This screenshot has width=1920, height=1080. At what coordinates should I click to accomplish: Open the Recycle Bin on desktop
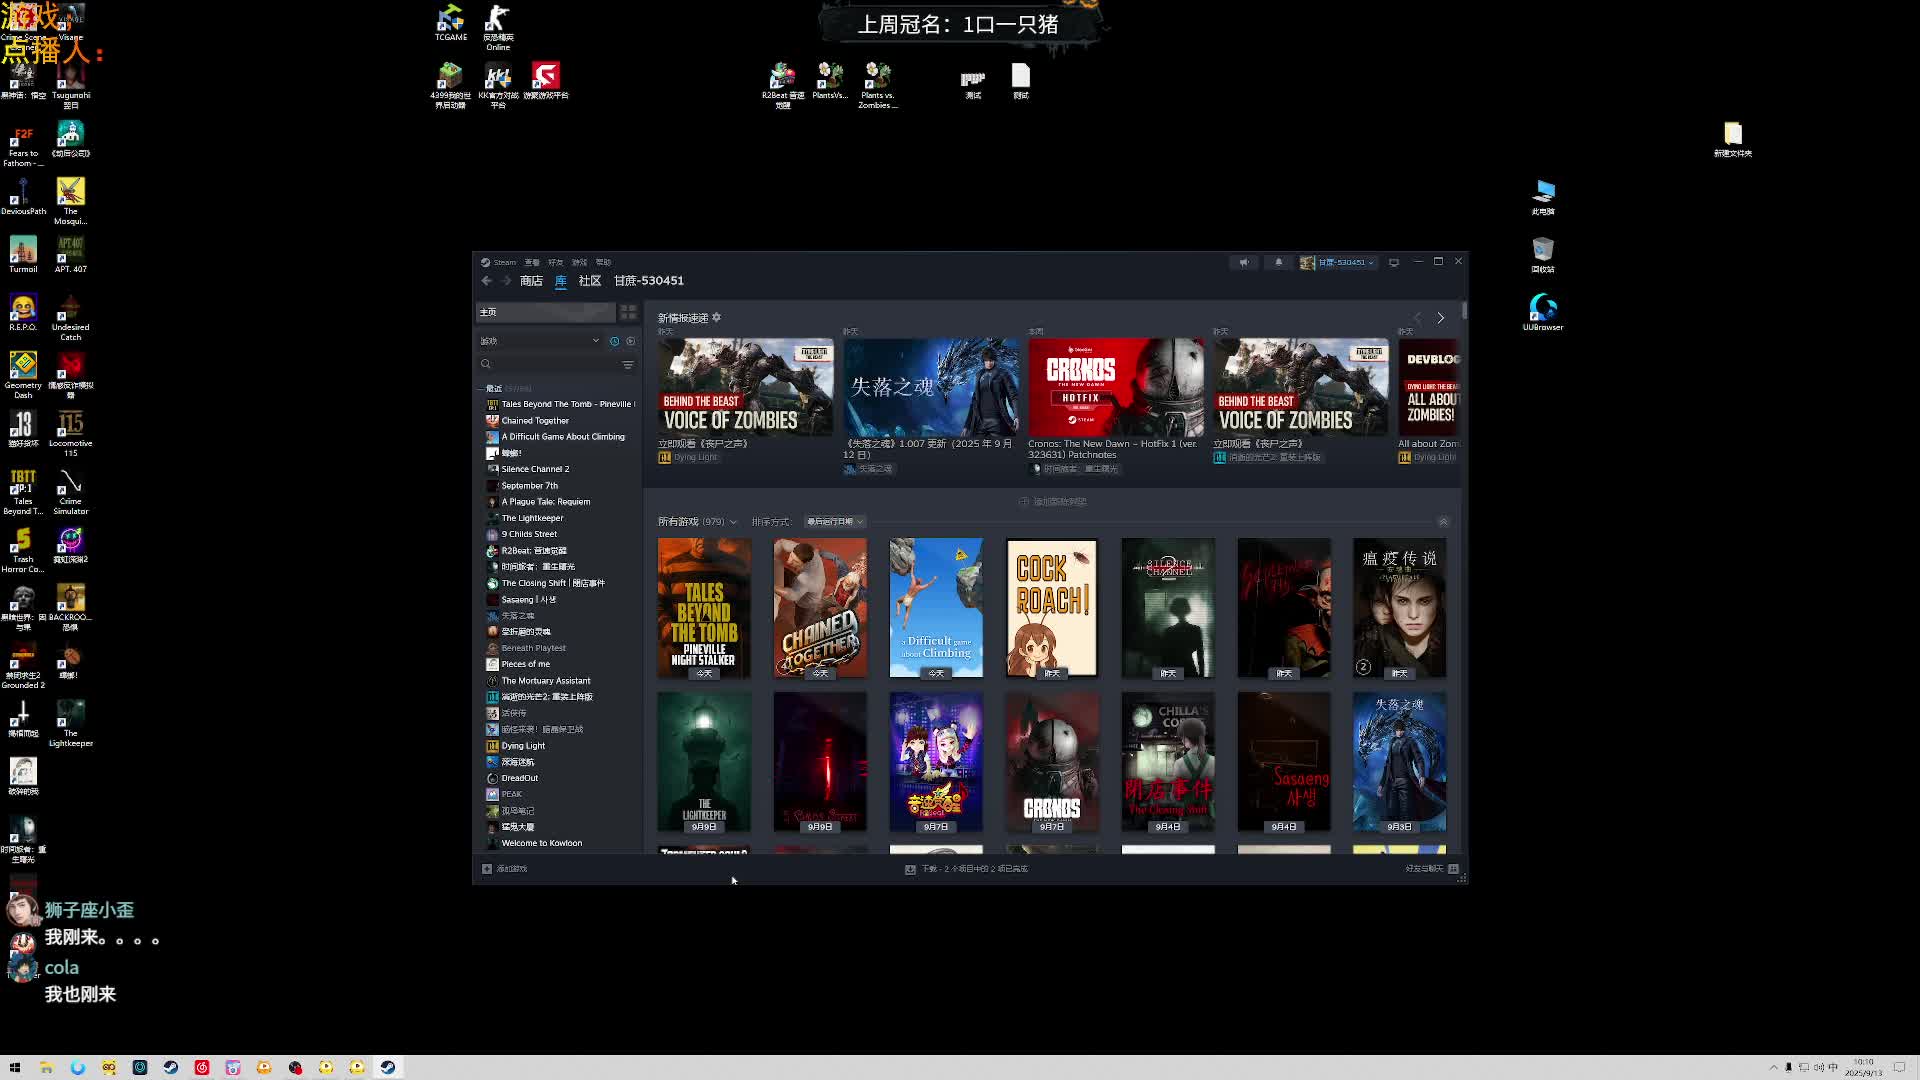(1543, 255)
